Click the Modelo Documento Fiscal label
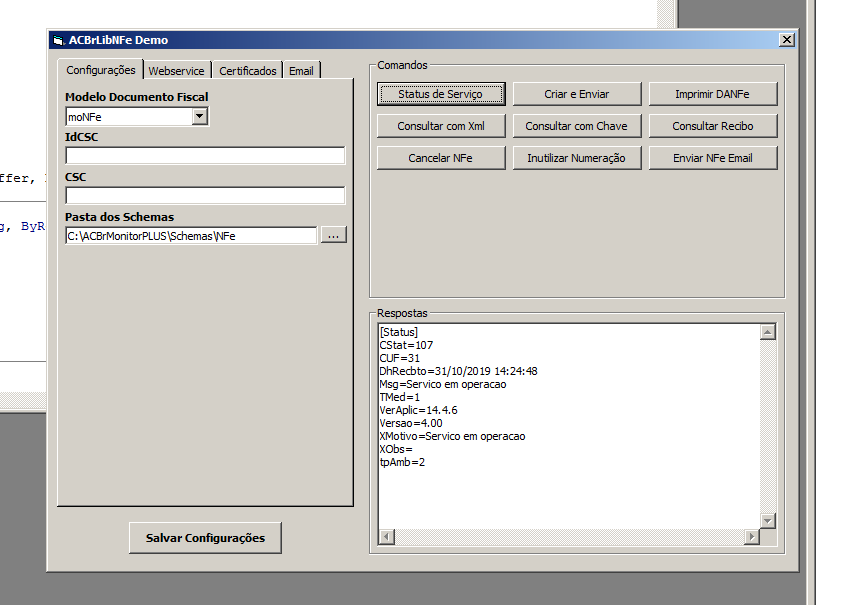 coord(137,97)
